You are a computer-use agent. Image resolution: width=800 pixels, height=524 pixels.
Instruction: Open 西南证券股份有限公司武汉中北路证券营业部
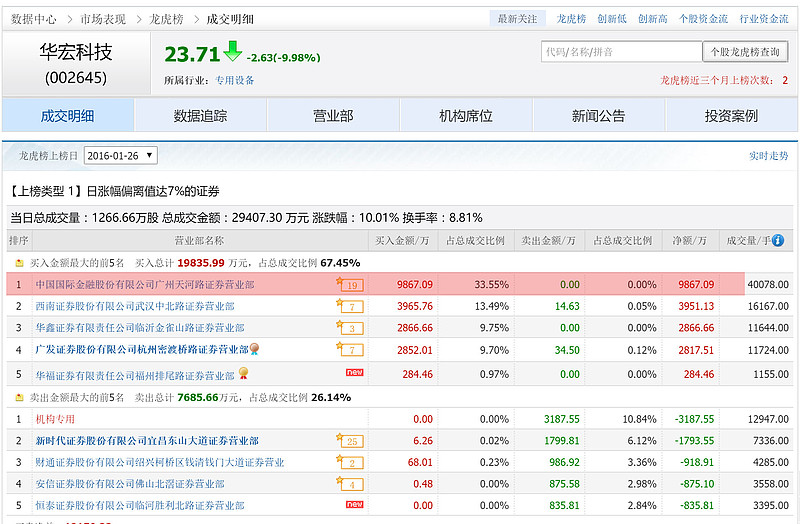pyautogui.click(x=135, y=306)
